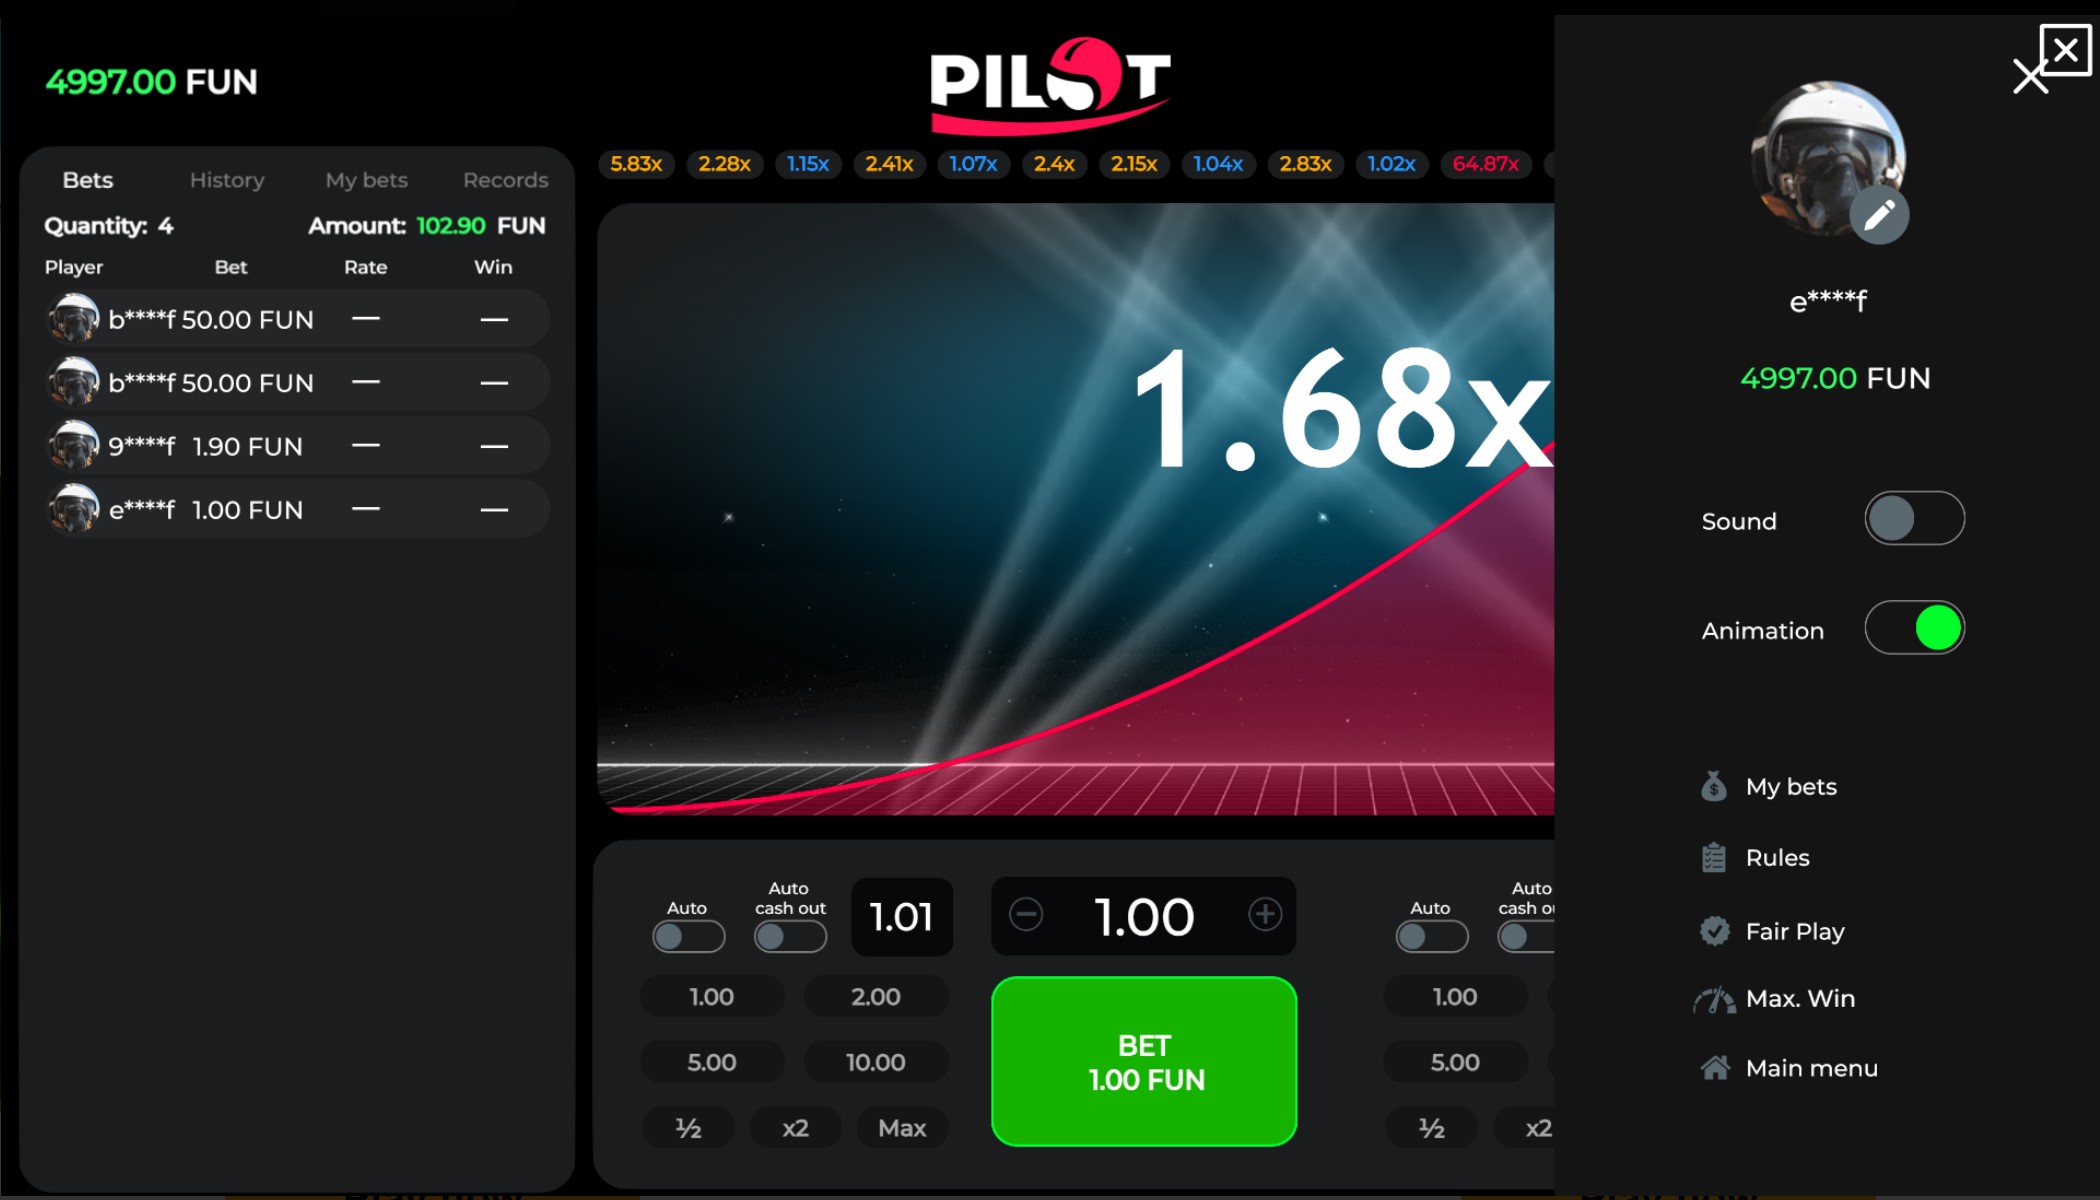Click the Max bet amount button
The height and width of the screenshot is (1200, 2100).
click(x=903, y=1126)
